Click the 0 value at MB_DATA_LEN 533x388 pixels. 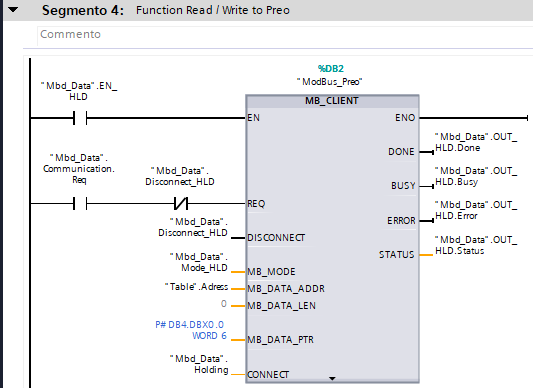tap(224, 304)
